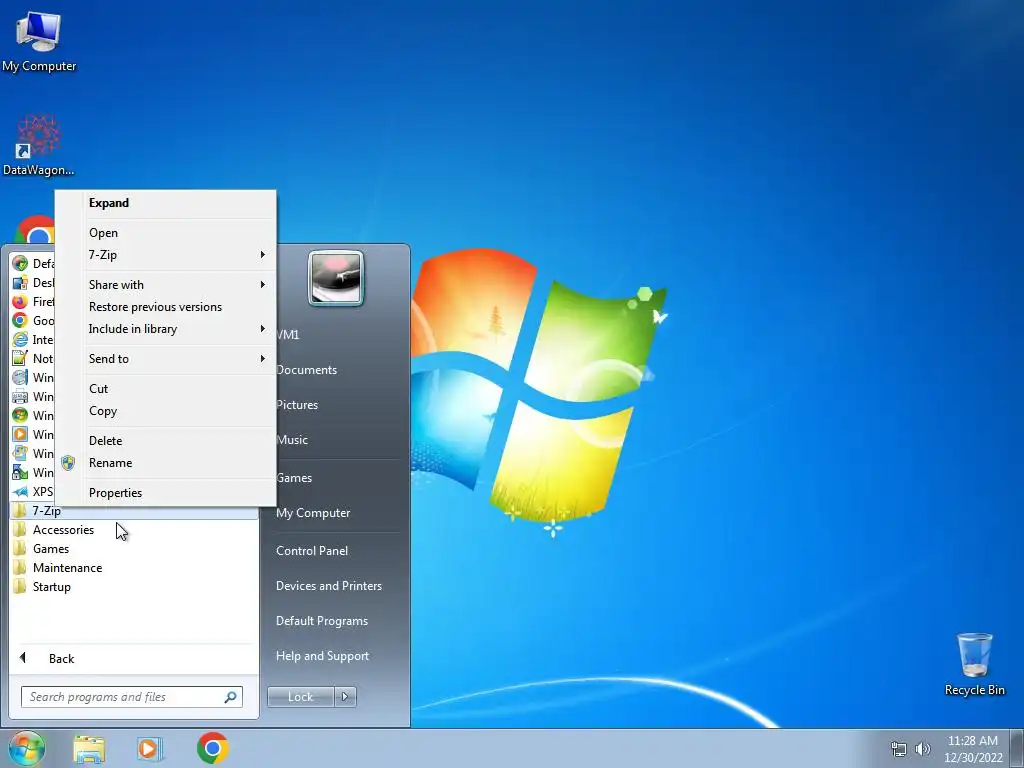Choose Rename from the context menu
Viewport: 1024px width, 768px height.
(166, 463)
